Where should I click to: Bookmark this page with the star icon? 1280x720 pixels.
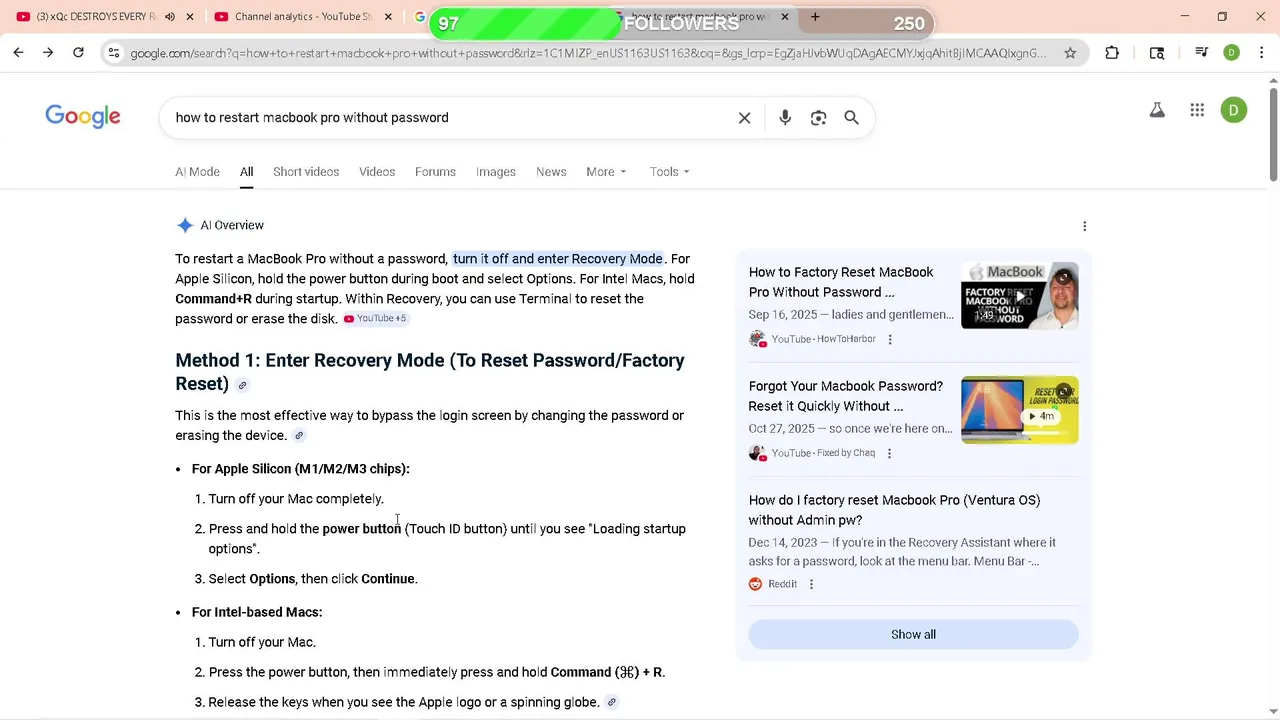tap(1070, 53)
